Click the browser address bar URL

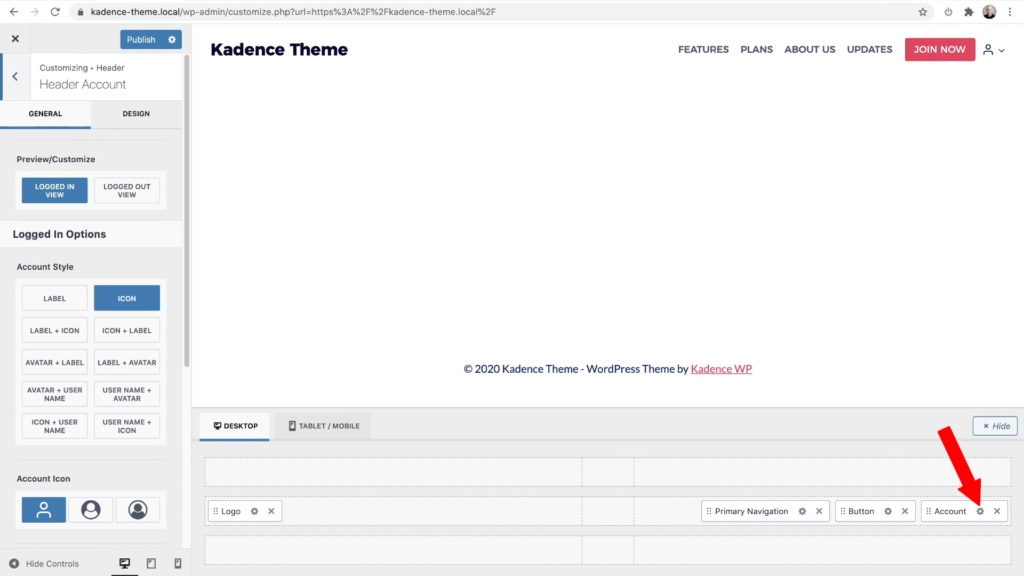pyautogui.click(x=293, y=12)
